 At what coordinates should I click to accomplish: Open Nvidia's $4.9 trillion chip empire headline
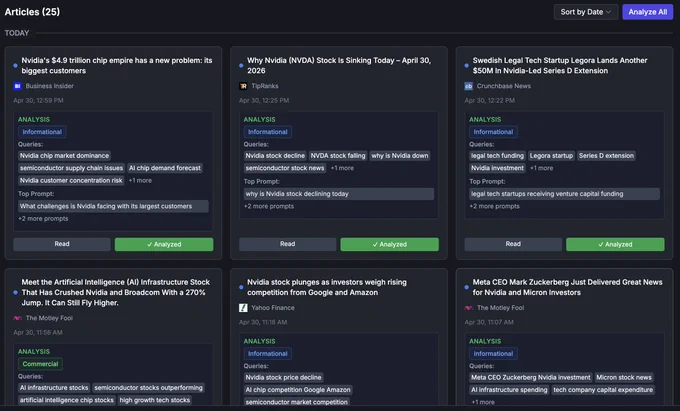pyautogui.click(x=117, y=65)
